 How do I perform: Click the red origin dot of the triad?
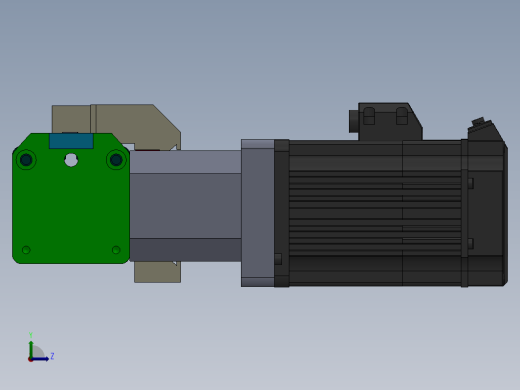(30, 359)
